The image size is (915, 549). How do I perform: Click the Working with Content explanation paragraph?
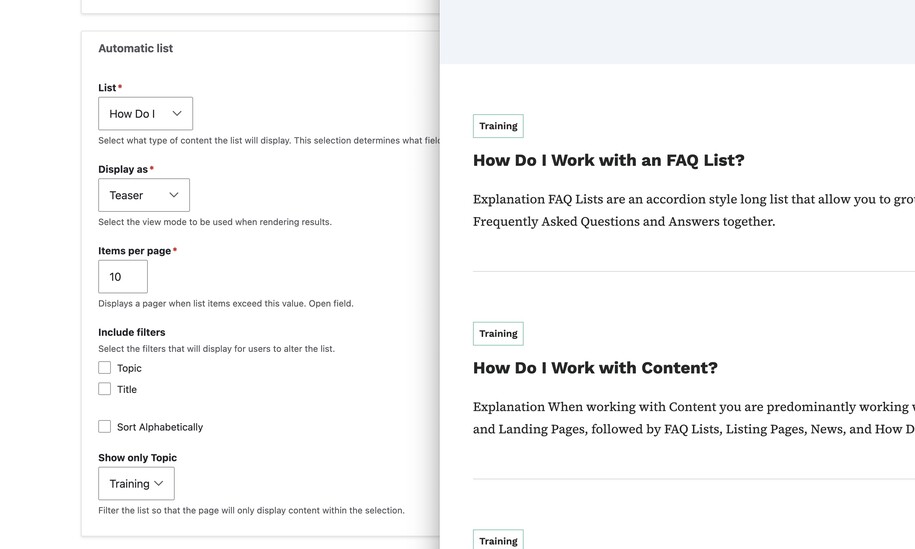pos(694,418)
